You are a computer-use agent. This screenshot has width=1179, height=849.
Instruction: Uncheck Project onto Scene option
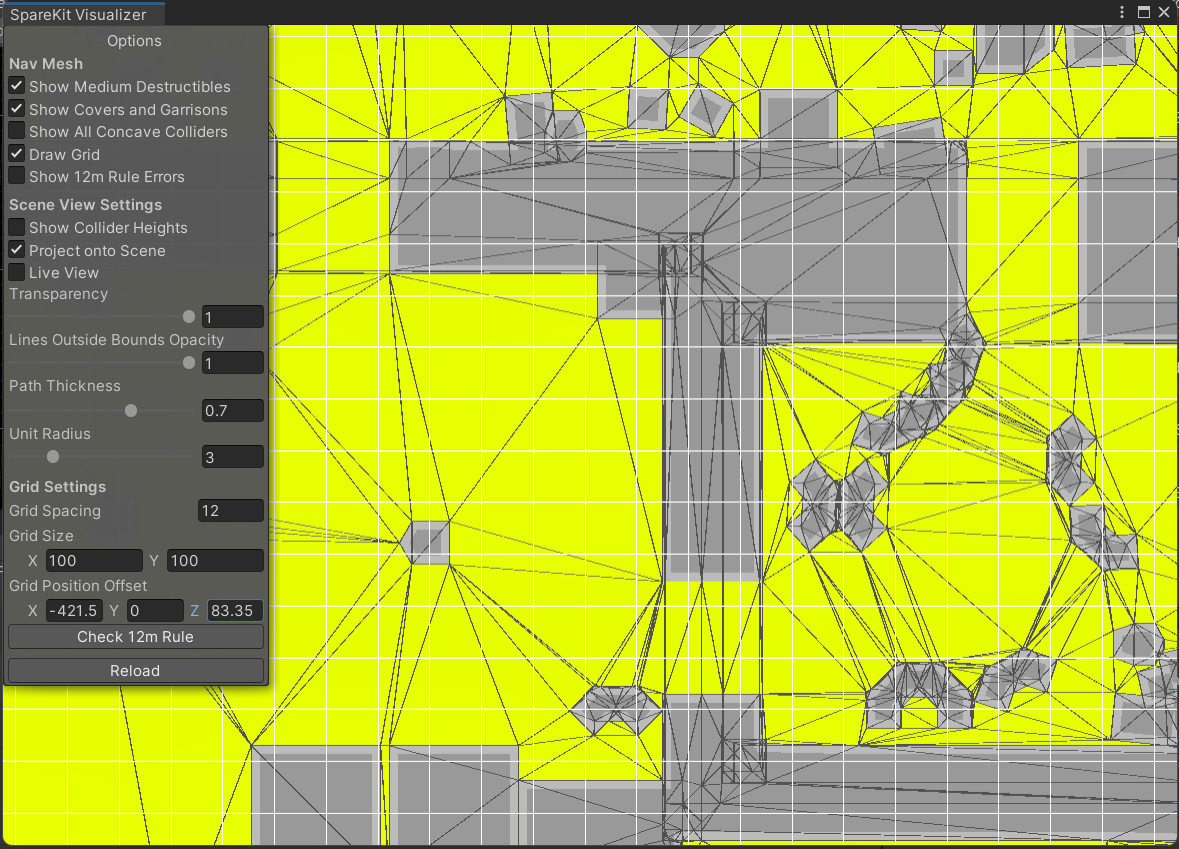coord(17,250)
